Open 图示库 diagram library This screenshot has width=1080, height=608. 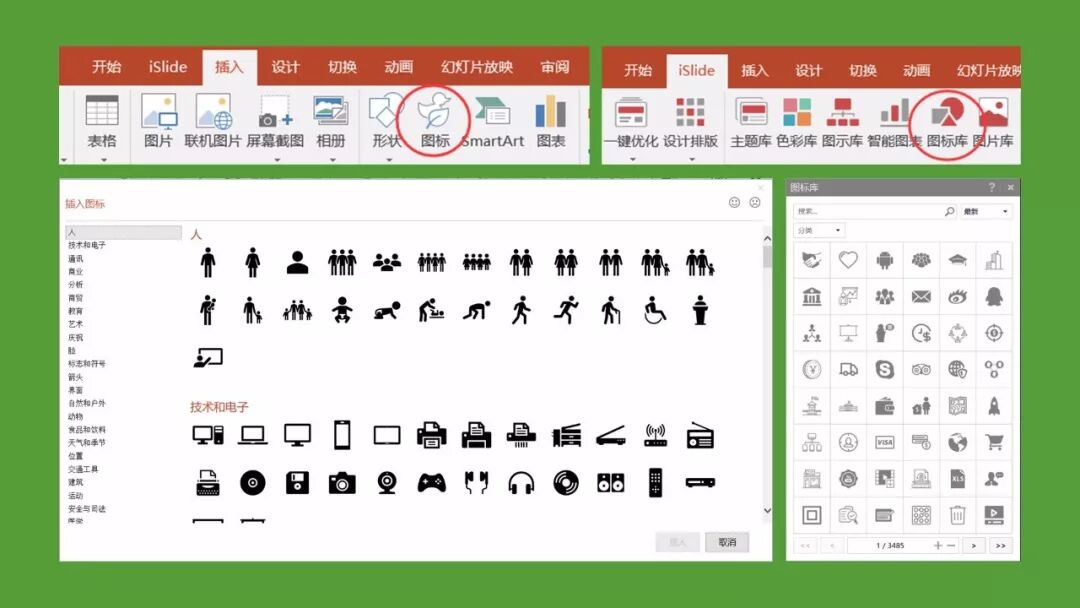(x=842, y=123)
